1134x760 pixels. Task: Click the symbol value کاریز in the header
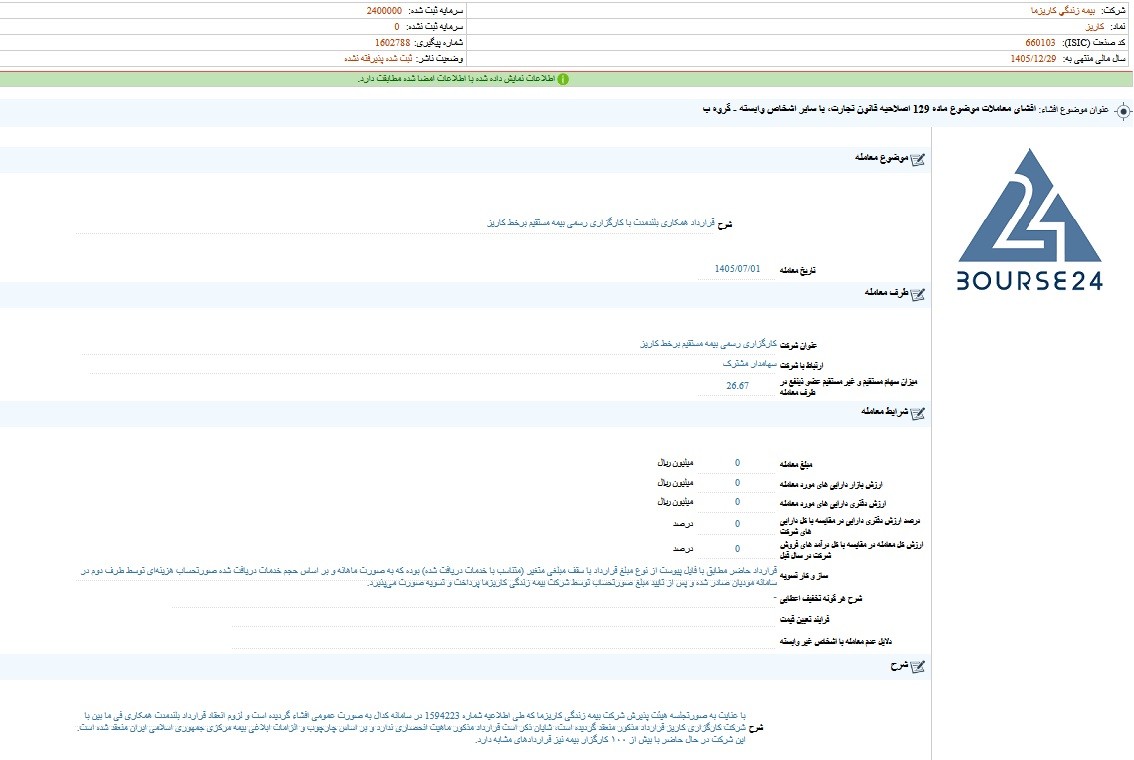[x=1095, y=27]
